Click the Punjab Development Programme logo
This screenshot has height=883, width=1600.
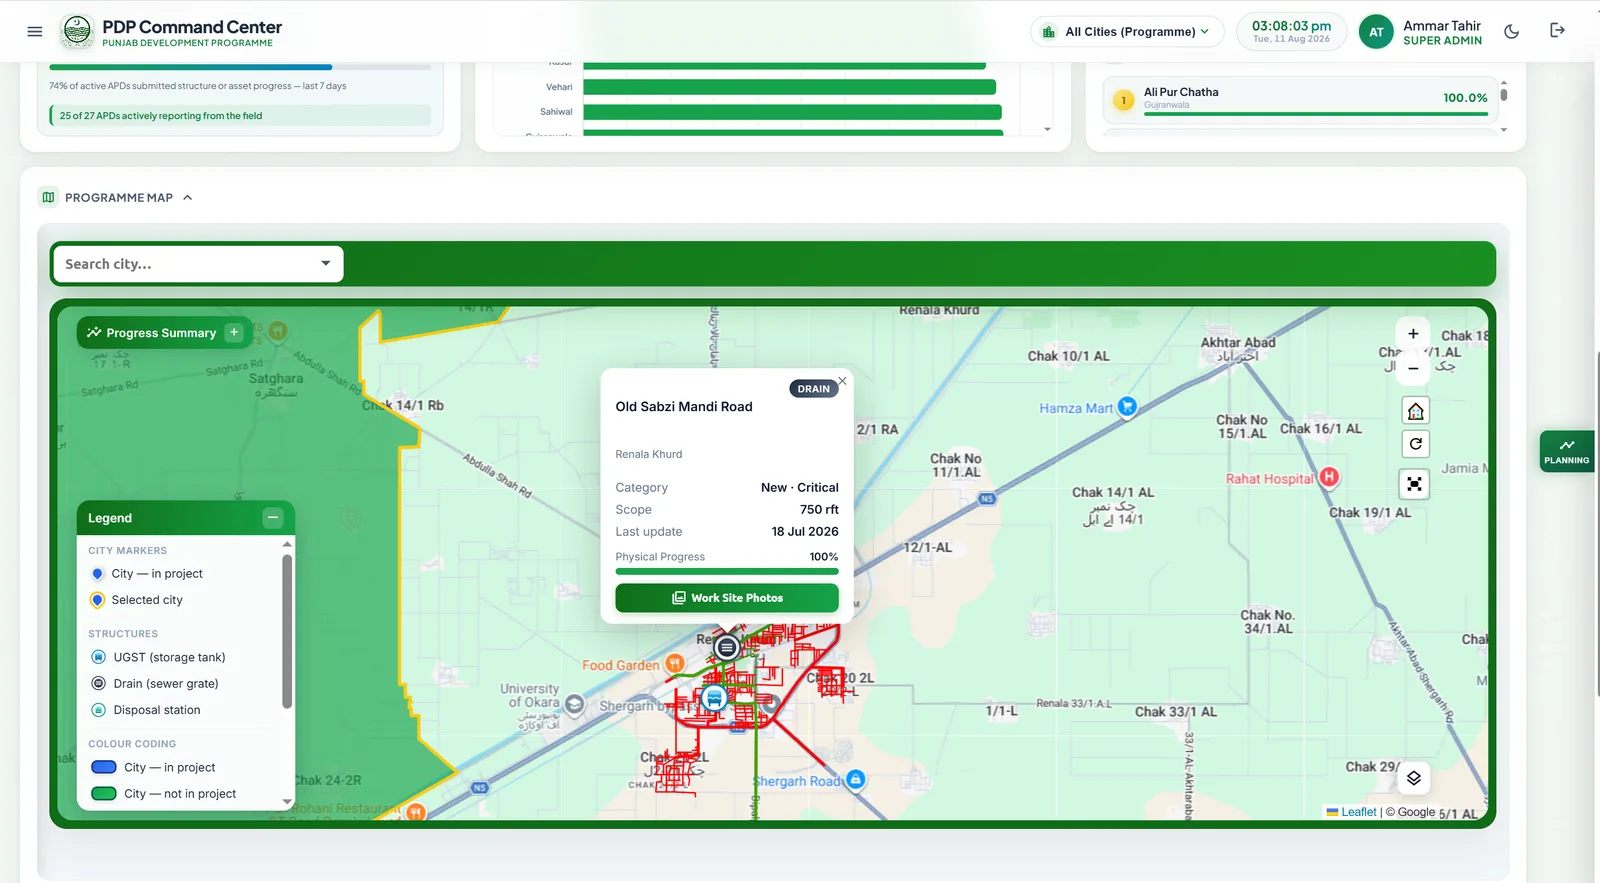[77, 31]
